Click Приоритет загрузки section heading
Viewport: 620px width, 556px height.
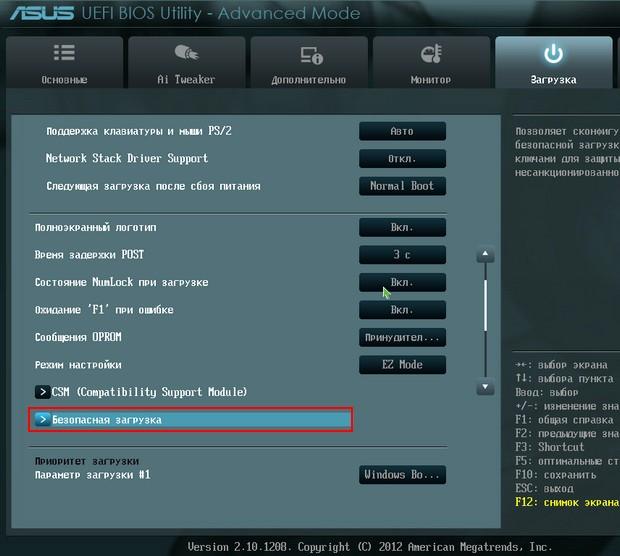coord(87,461)
